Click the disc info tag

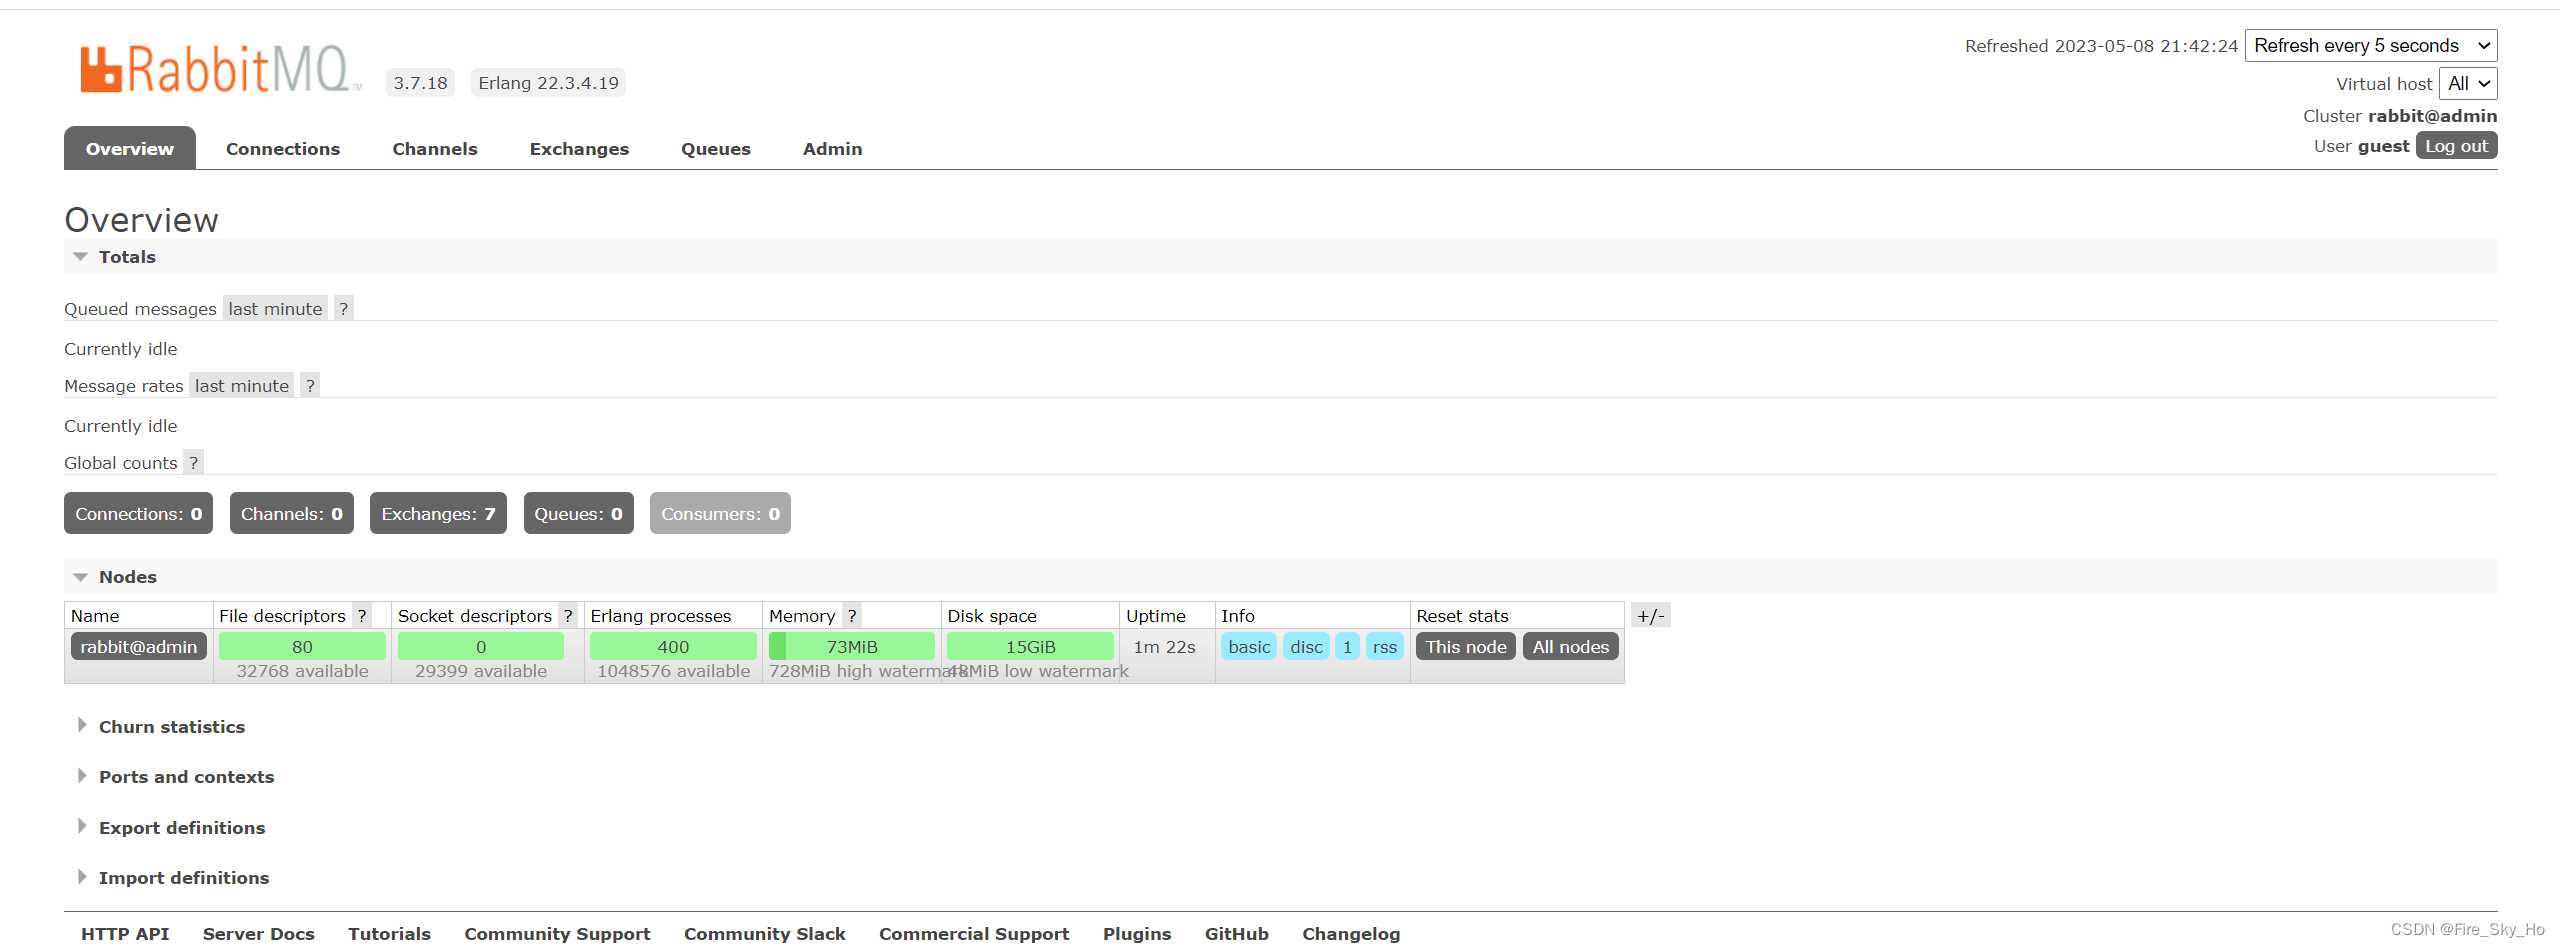pos(1306,646)
